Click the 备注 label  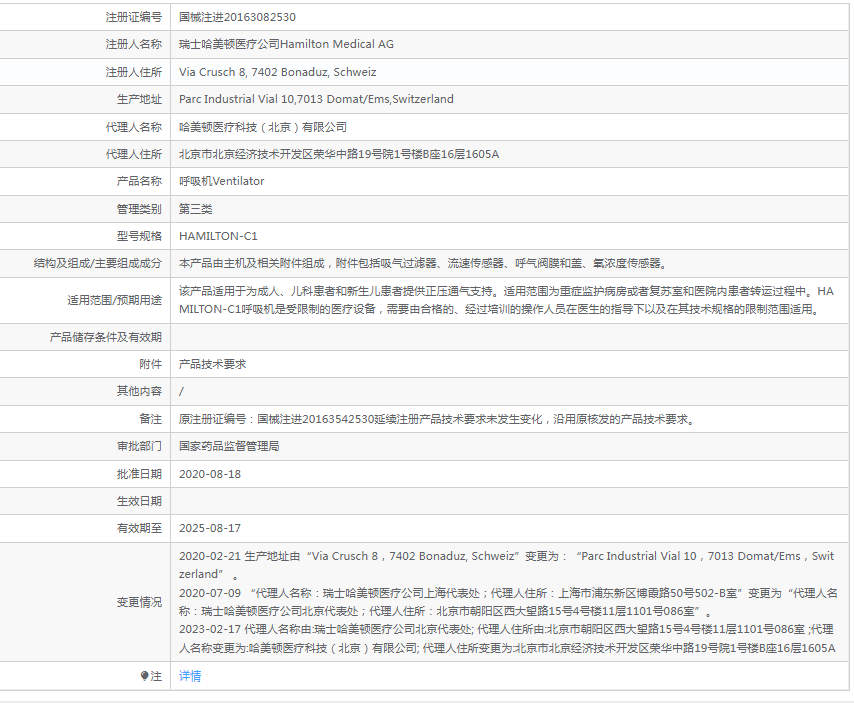(x=151, y=419)
